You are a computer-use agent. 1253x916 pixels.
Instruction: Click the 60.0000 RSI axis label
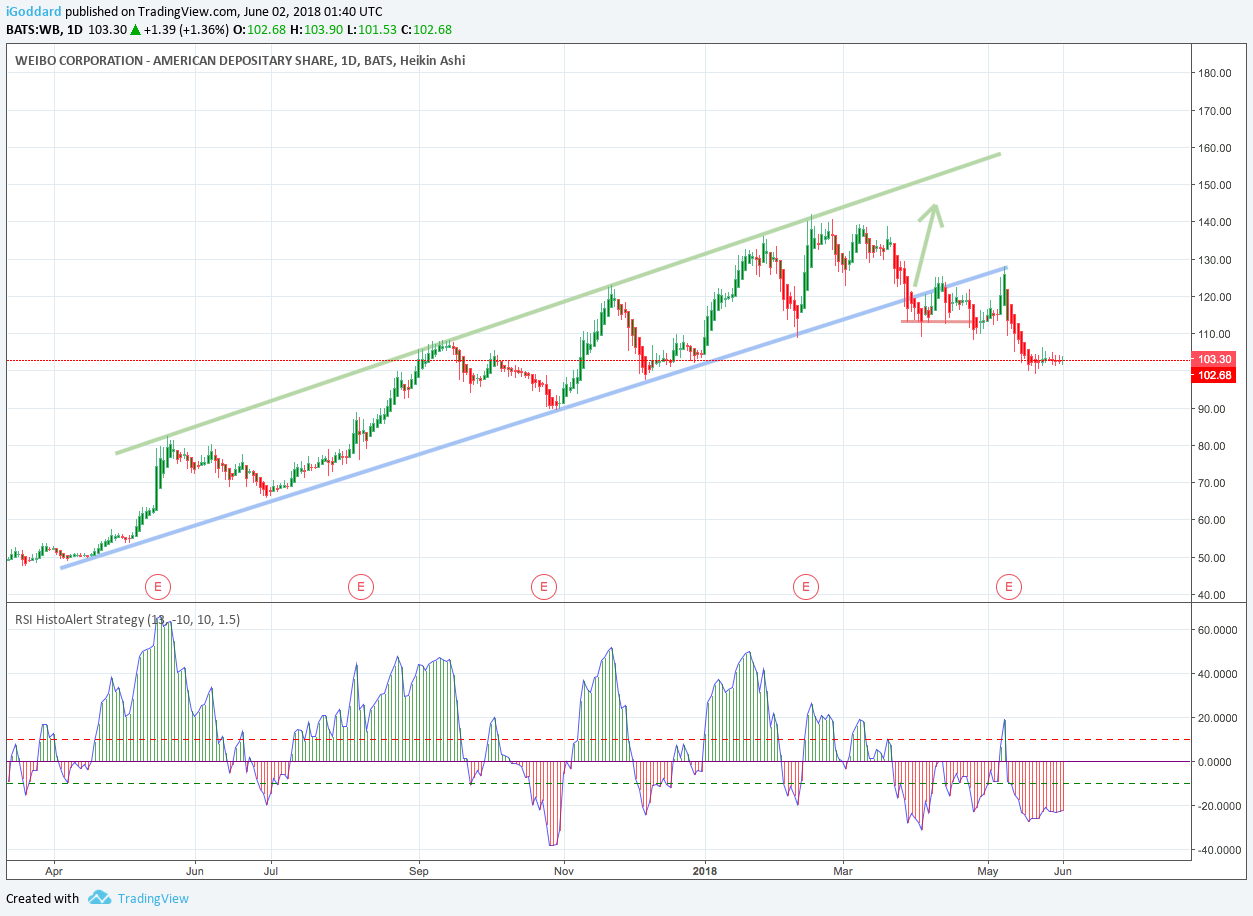click(x=1219, y=630)
